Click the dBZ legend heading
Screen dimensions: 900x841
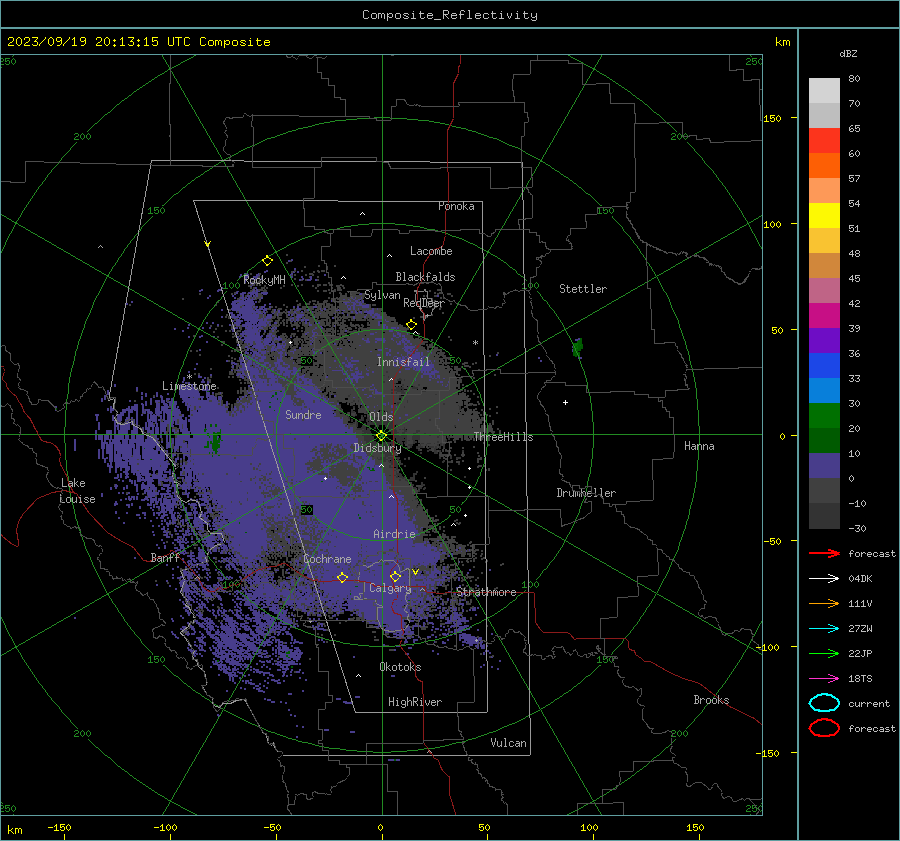pos(848,53)
